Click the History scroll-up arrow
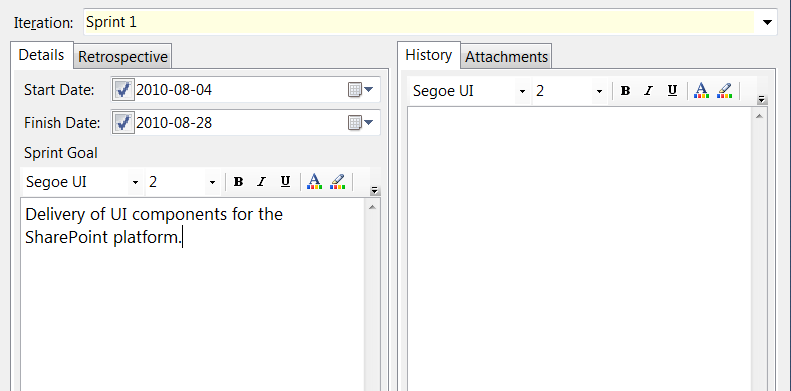Screen dimensions: 791x391 (759, 116)
